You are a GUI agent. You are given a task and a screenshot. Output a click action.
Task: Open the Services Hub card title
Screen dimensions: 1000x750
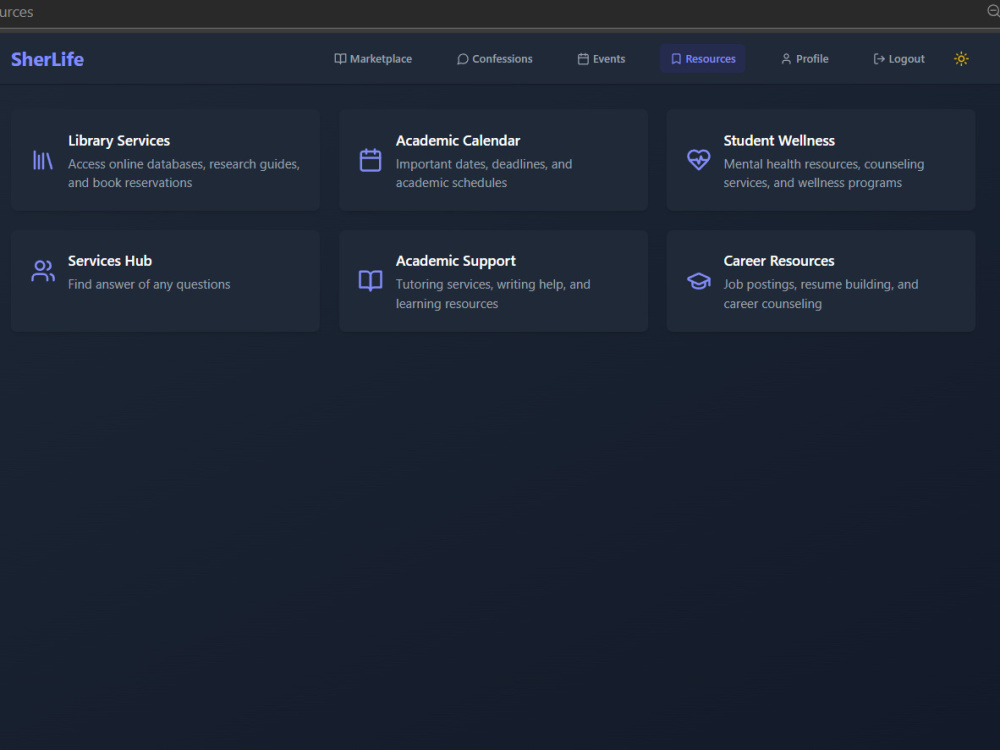coord(110,261)
